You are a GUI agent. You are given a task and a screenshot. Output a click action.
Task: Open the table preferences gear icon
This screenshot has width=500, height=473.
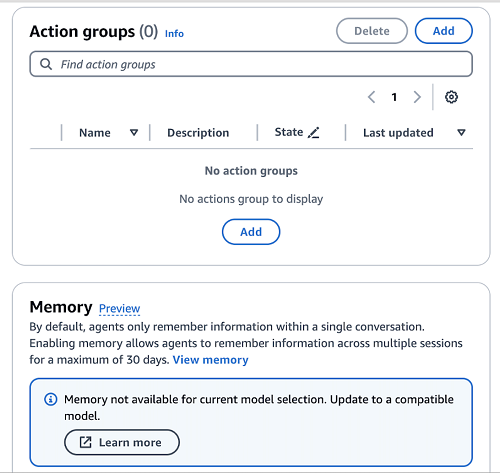(x=451, y=97)
